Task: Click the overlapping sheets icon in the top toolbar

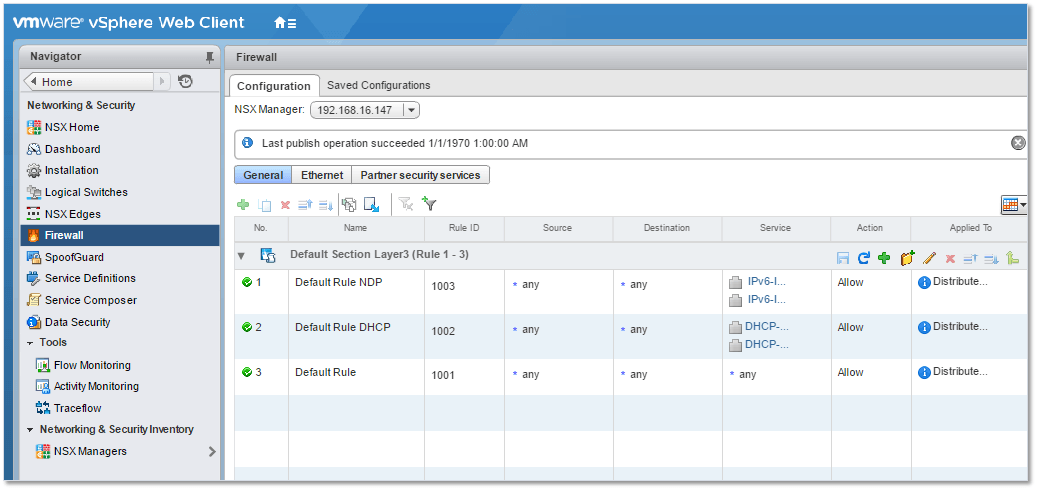Action: point(349,205)
